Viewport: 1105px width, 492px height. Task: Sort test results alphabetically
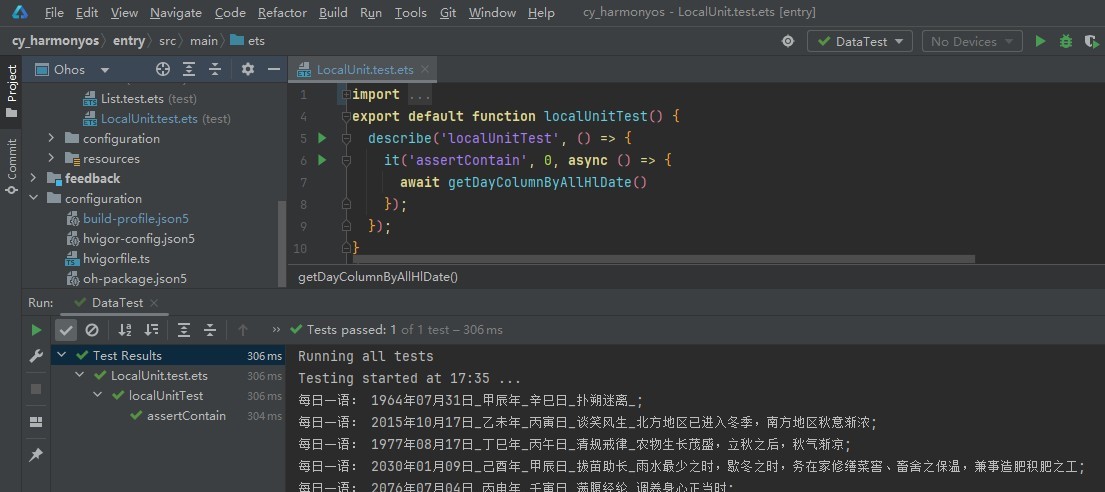coord(125,330)
